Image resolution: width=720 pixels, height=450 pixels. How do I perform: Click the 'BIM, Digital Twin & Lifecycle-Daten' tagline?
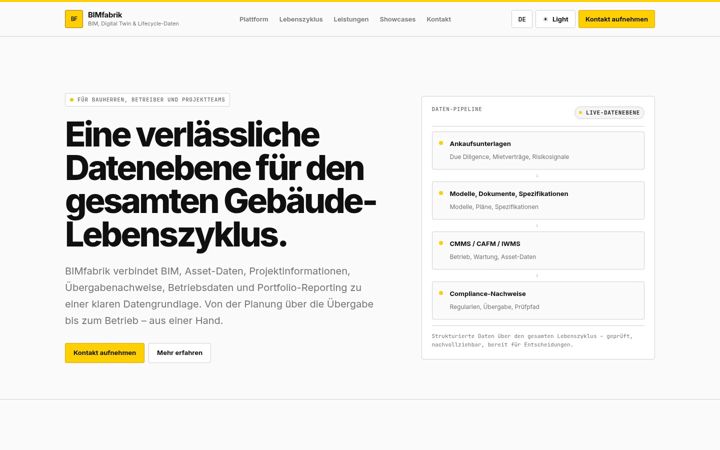tap(133, 24)
